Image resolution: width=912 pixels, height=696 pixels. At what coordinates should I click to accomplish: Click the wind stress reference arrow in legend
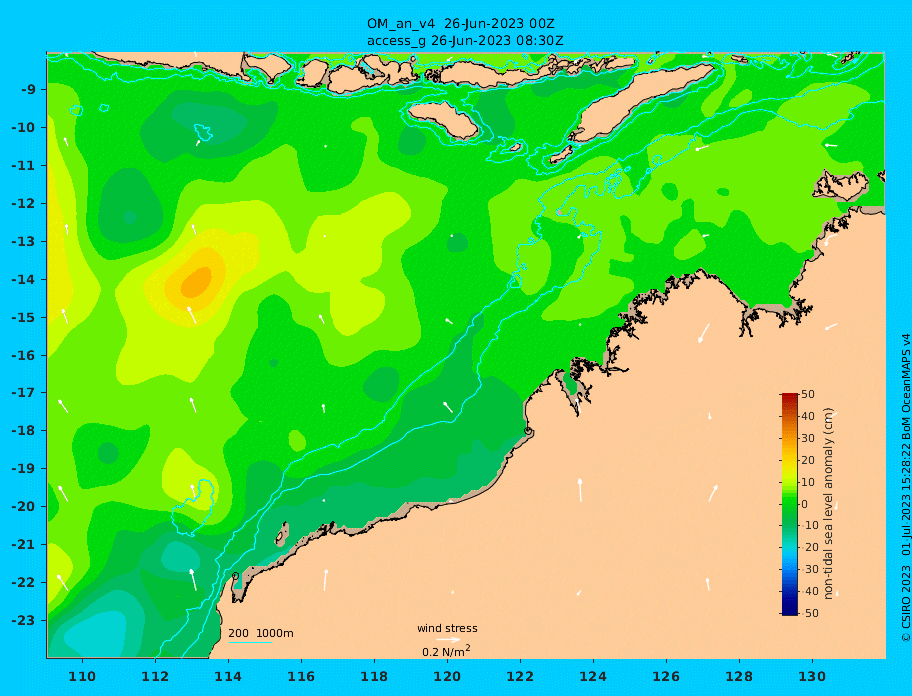point(448,640)
